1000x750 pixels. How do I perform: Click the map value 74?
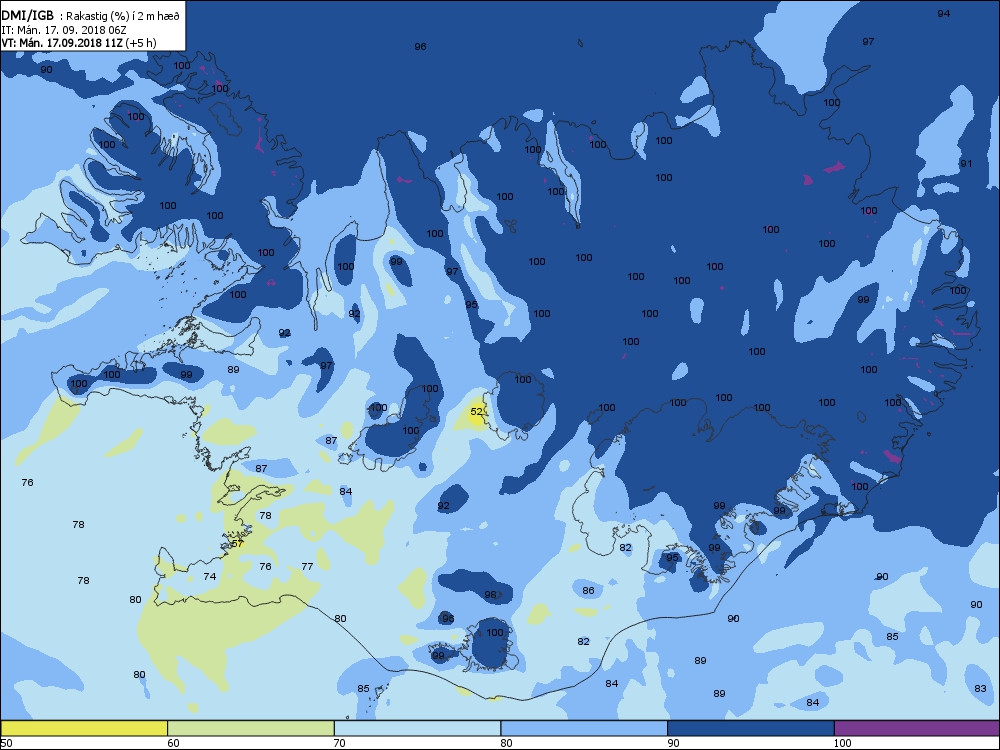point(210,577)
